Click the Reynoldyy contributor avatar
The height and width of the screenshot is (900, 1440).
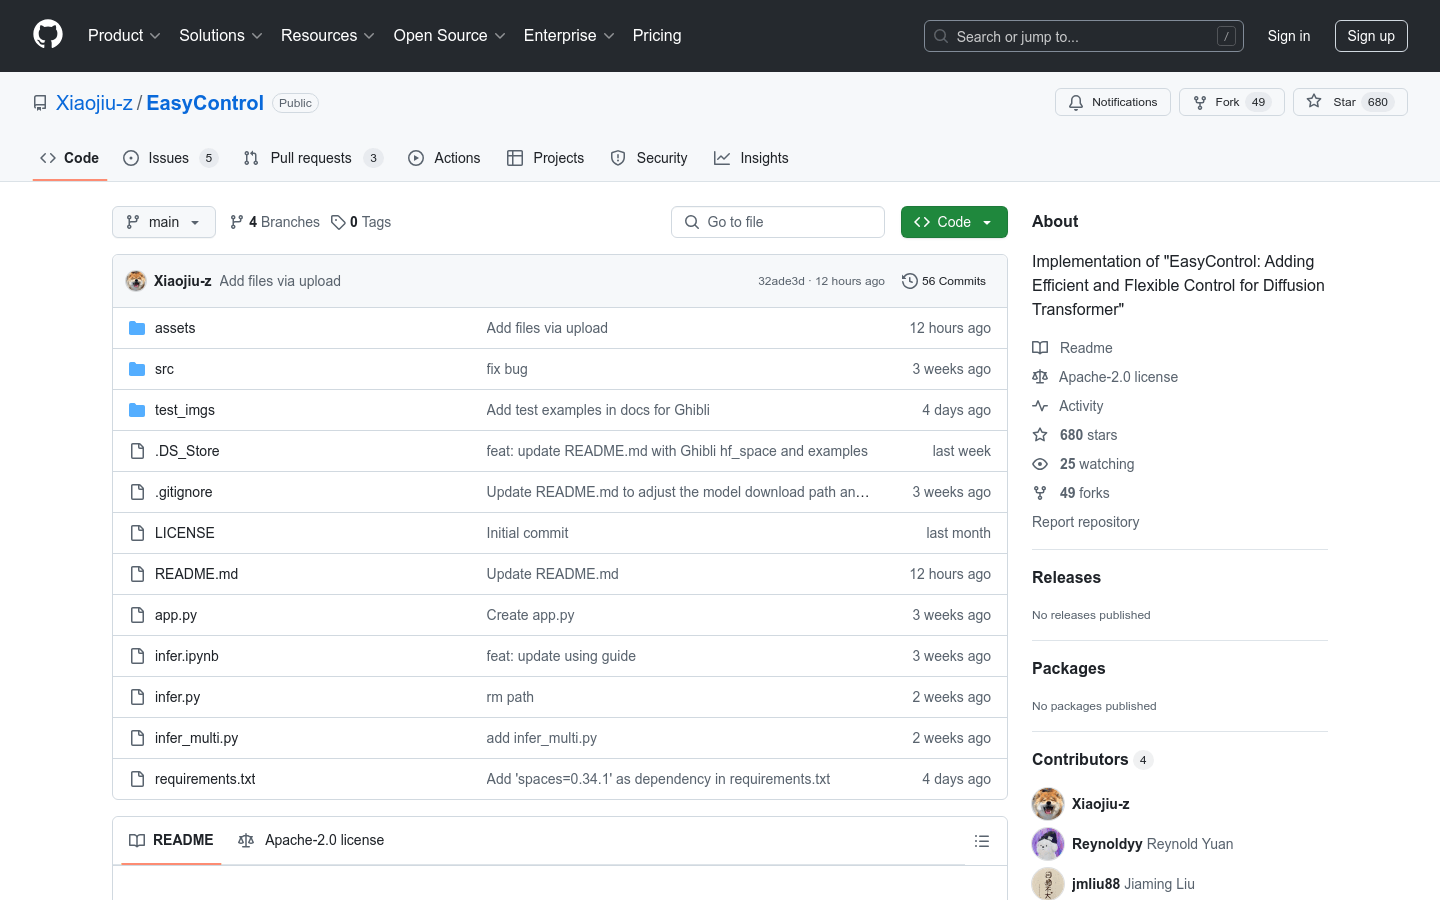1048,844
